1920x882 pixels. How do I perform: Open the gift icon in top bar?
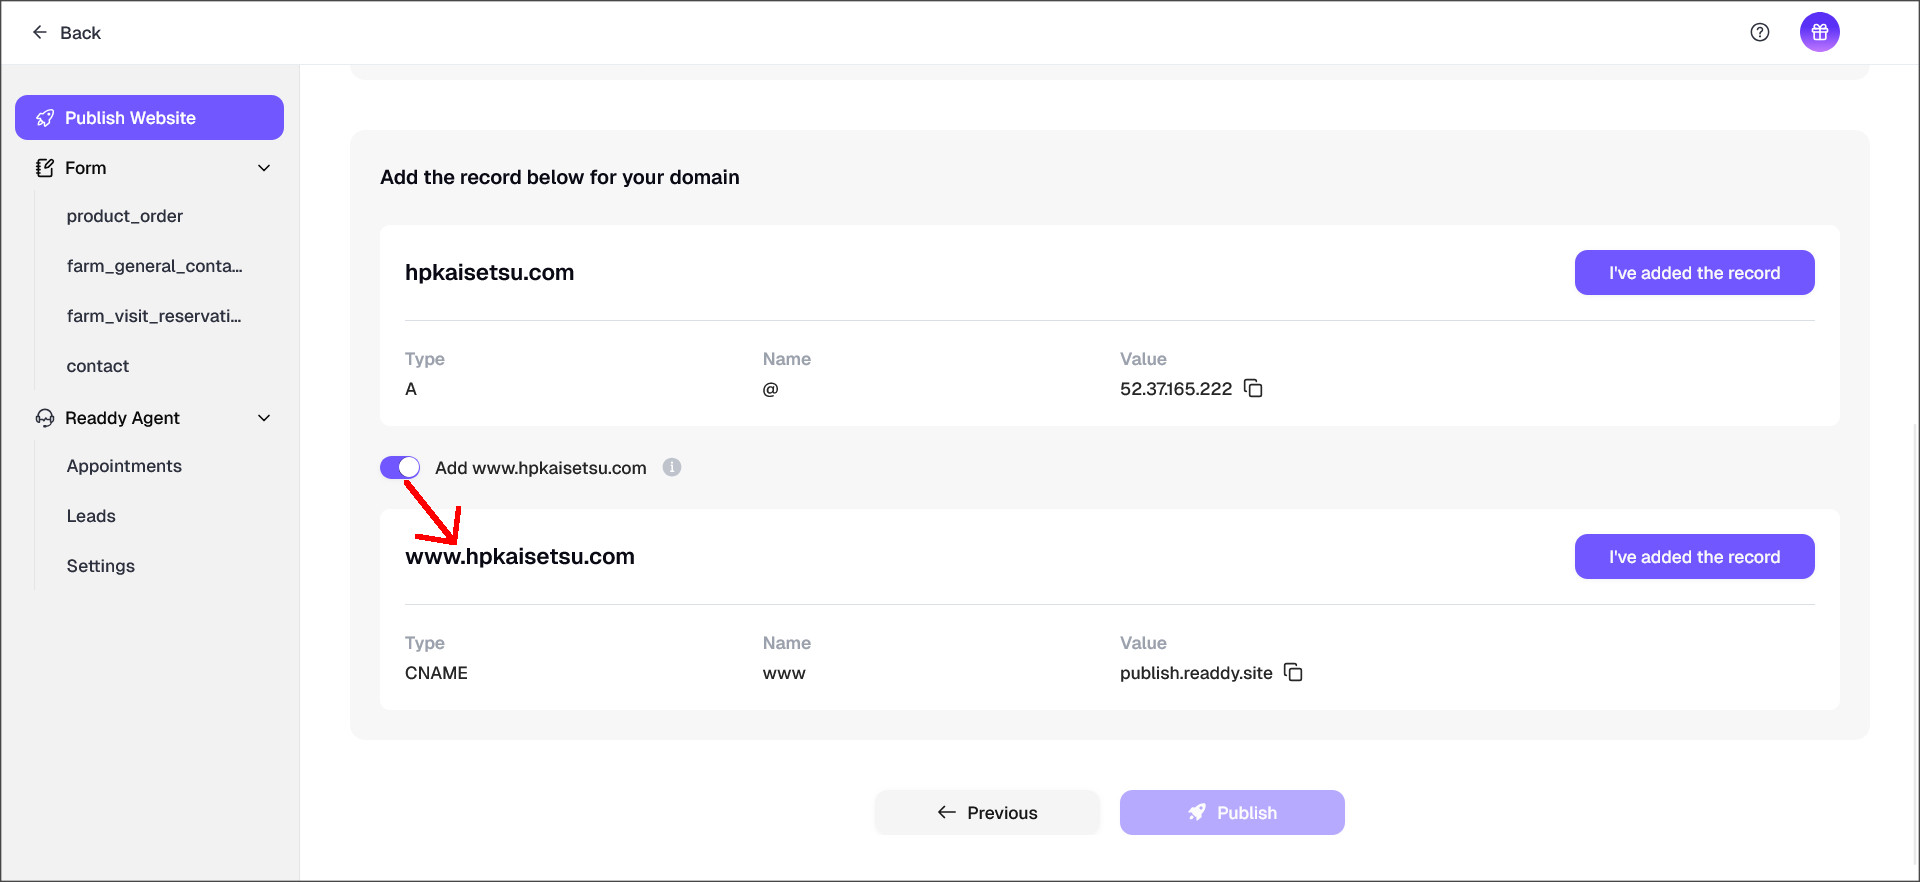[x=1819, y=32]
